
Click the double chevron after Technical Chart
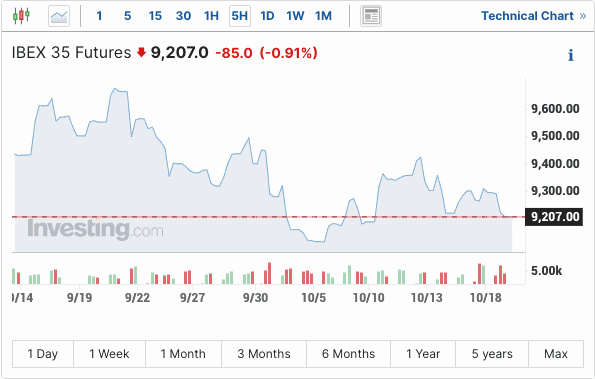(x=583, y=16)
